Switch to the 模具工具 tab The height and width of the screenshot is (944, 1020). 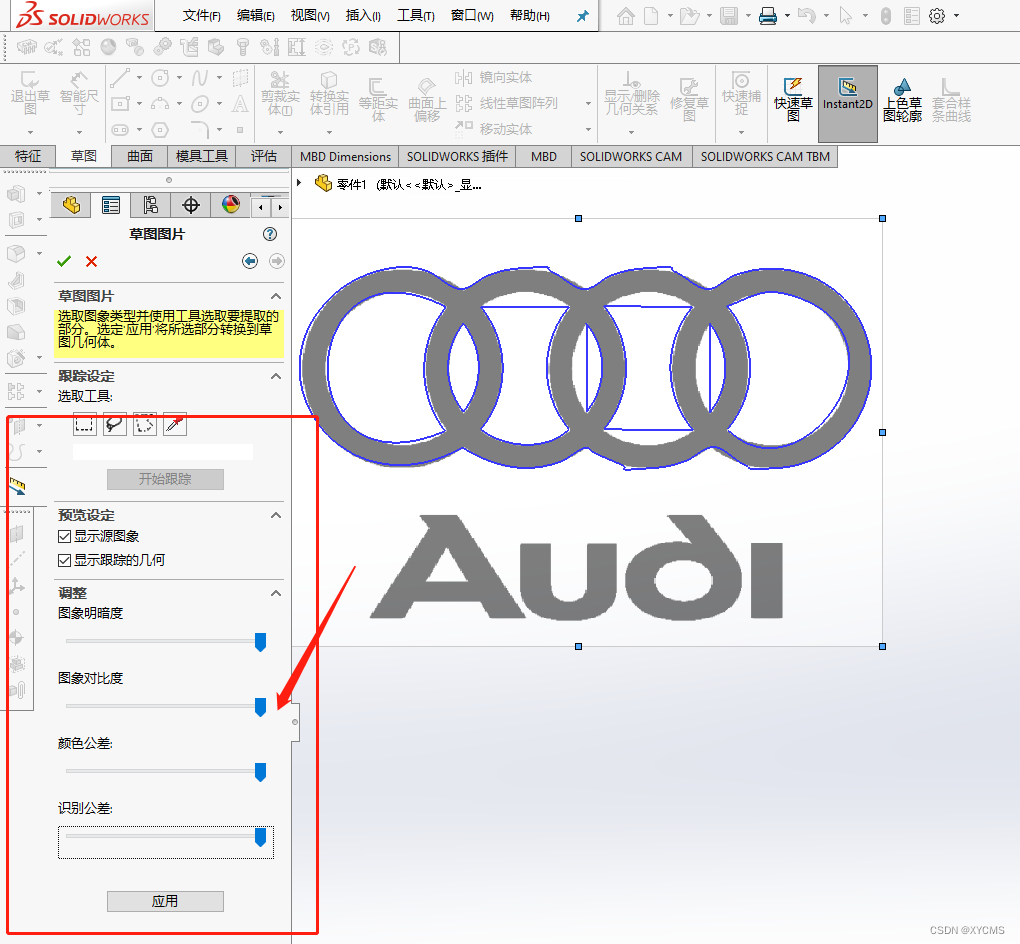point(202,156)
